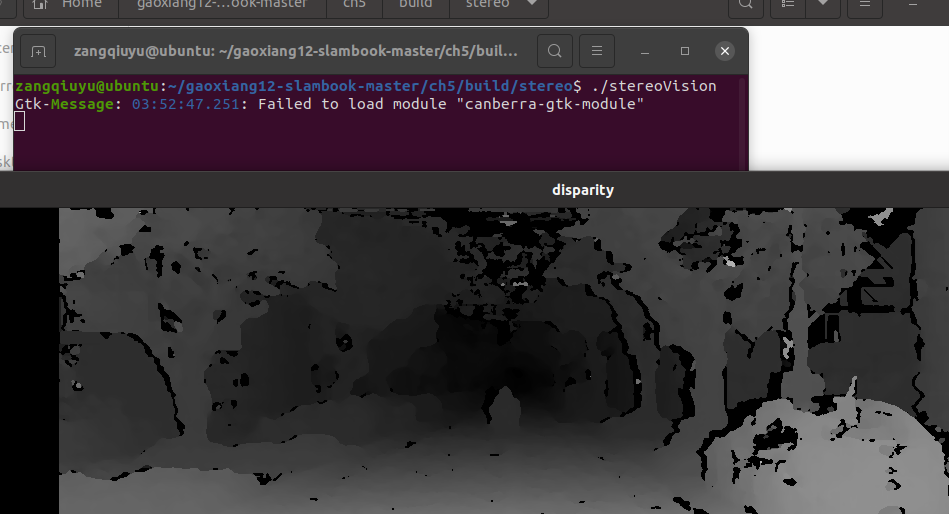Click the ./stereoVision command text
This screenshot has width=949, height=514.
pos(654,86)
